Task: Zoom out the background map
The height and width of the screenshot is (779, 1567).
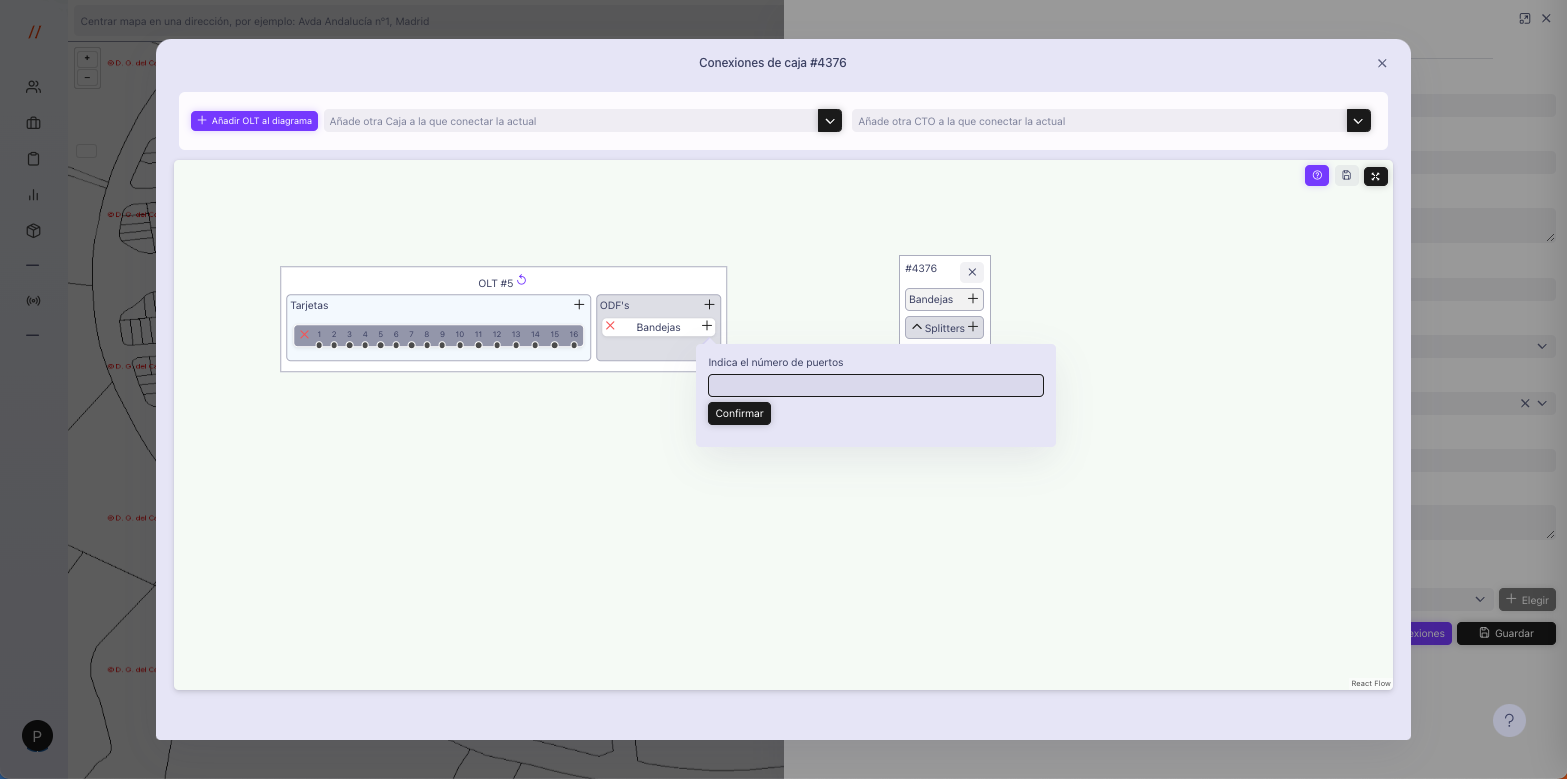Action: pos(87,77)
